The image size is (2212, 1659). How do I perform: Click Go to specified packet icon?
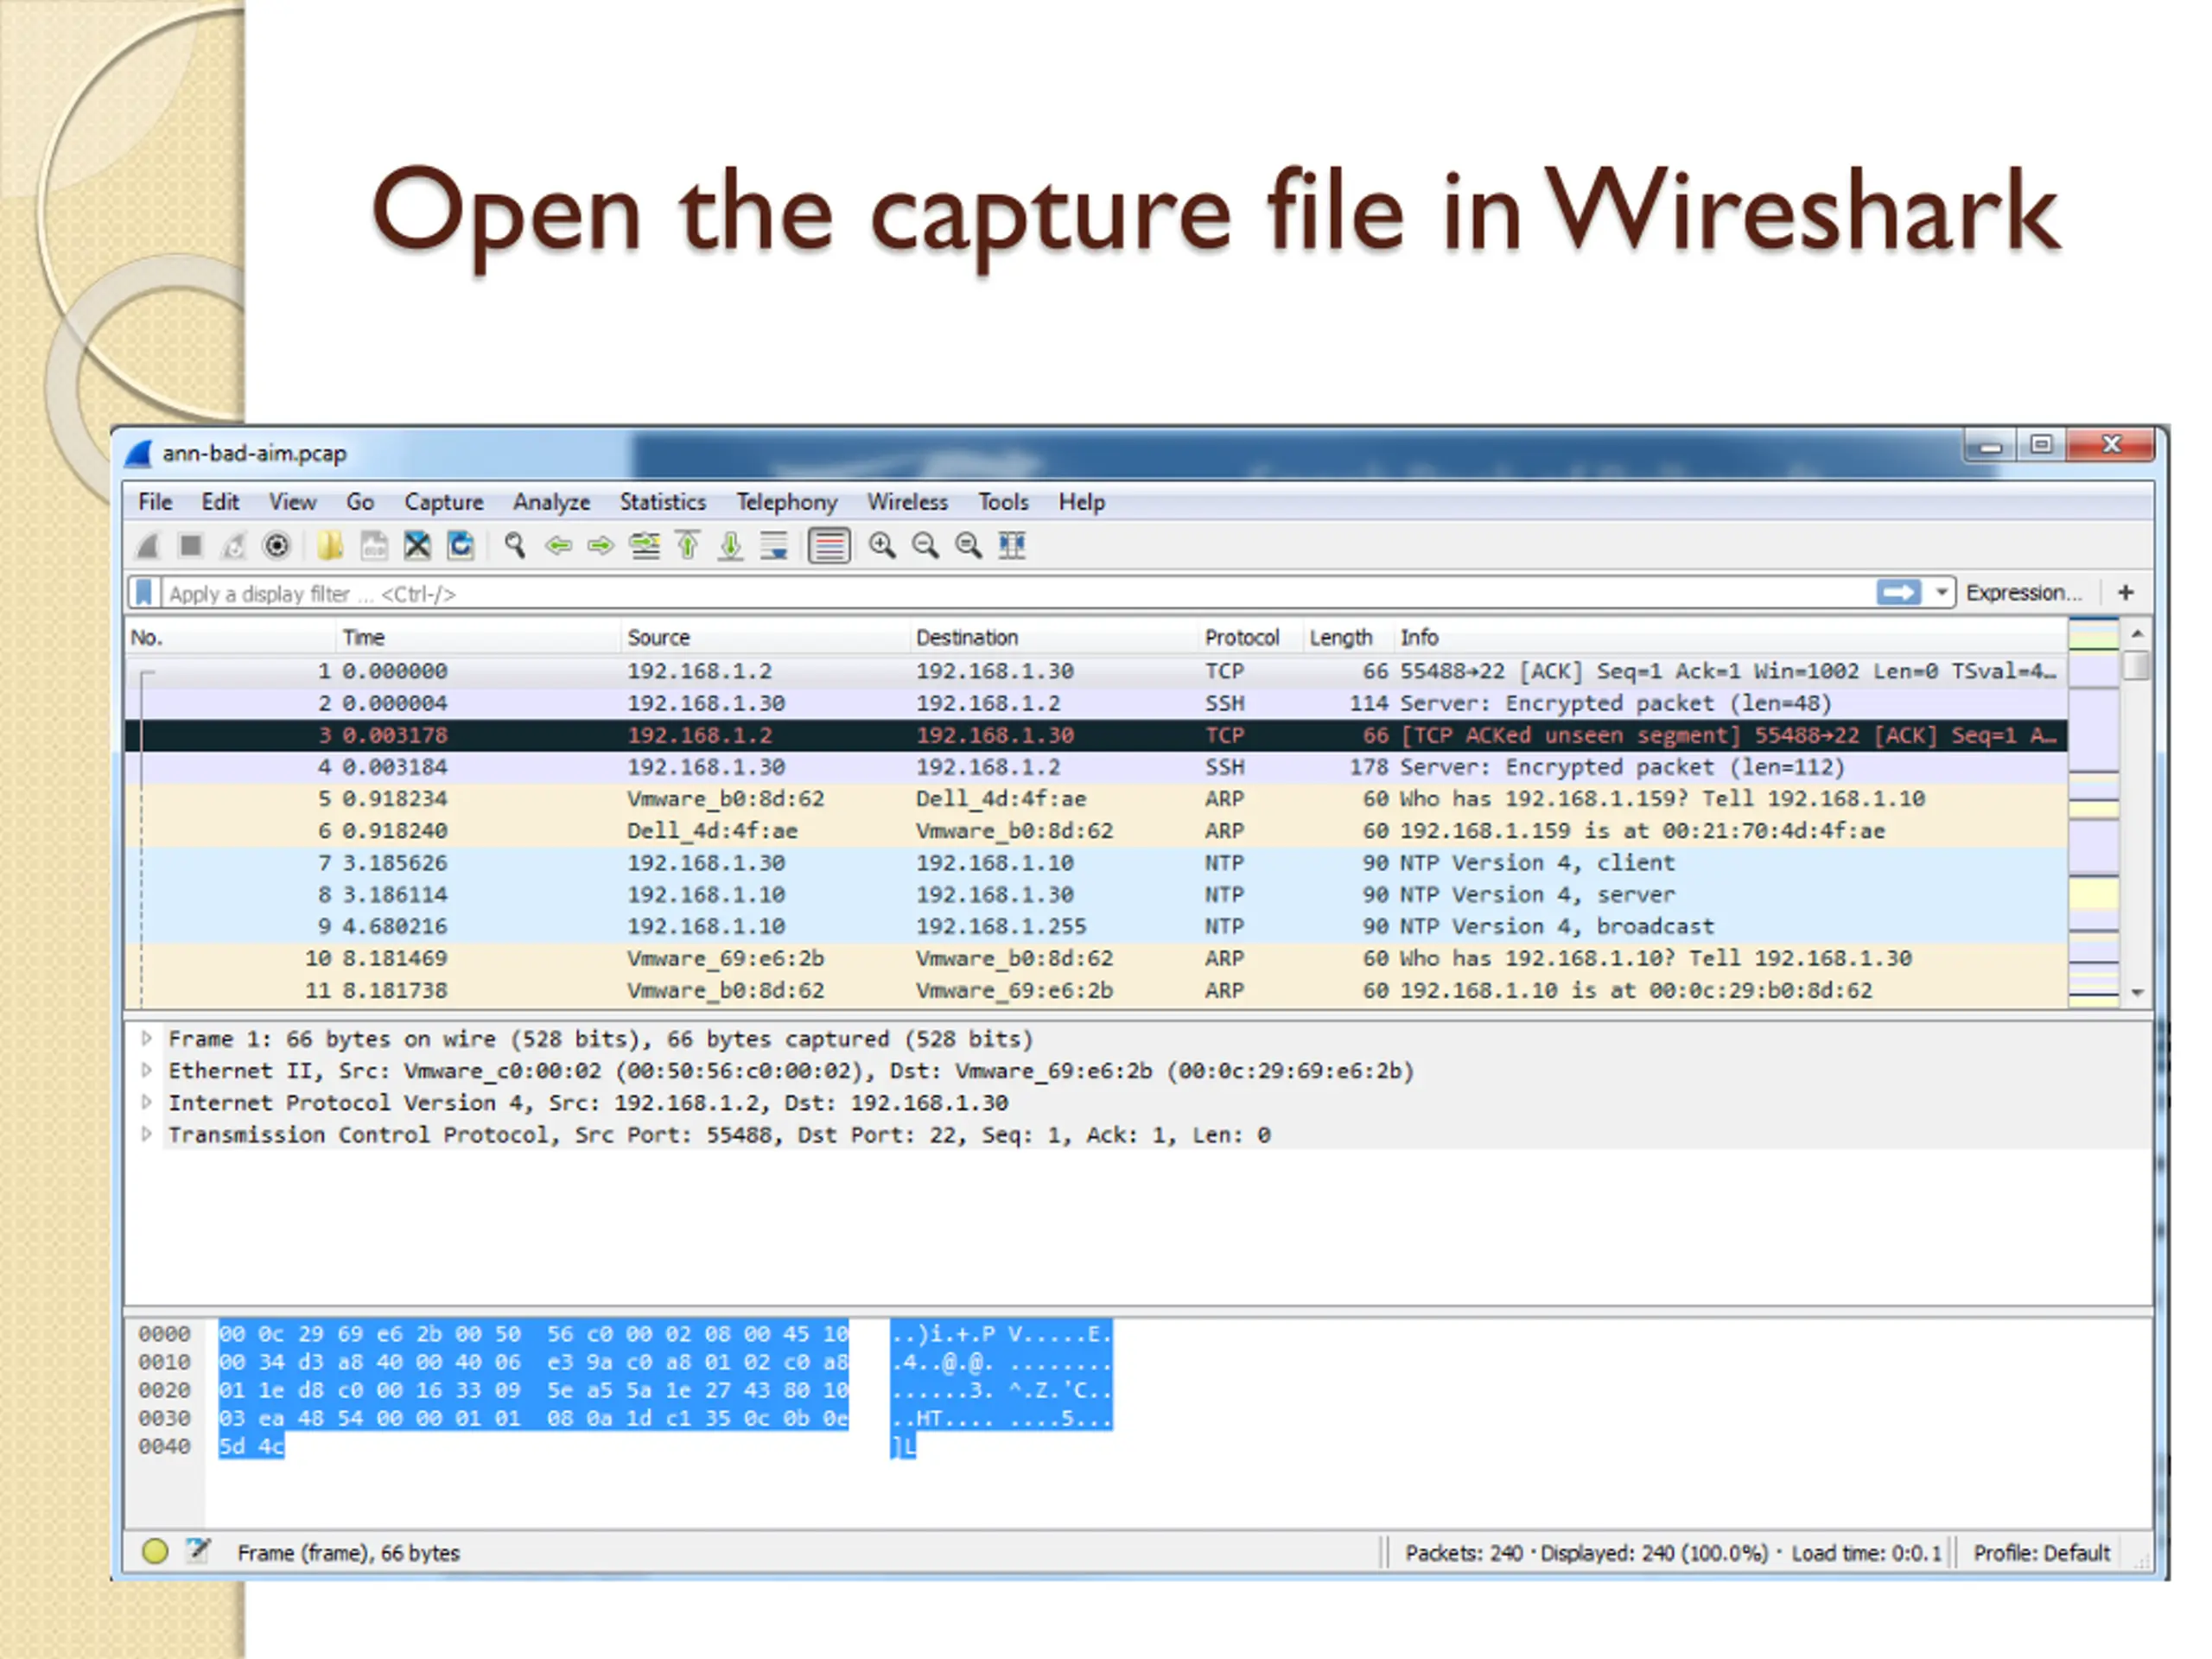[645, 546]
